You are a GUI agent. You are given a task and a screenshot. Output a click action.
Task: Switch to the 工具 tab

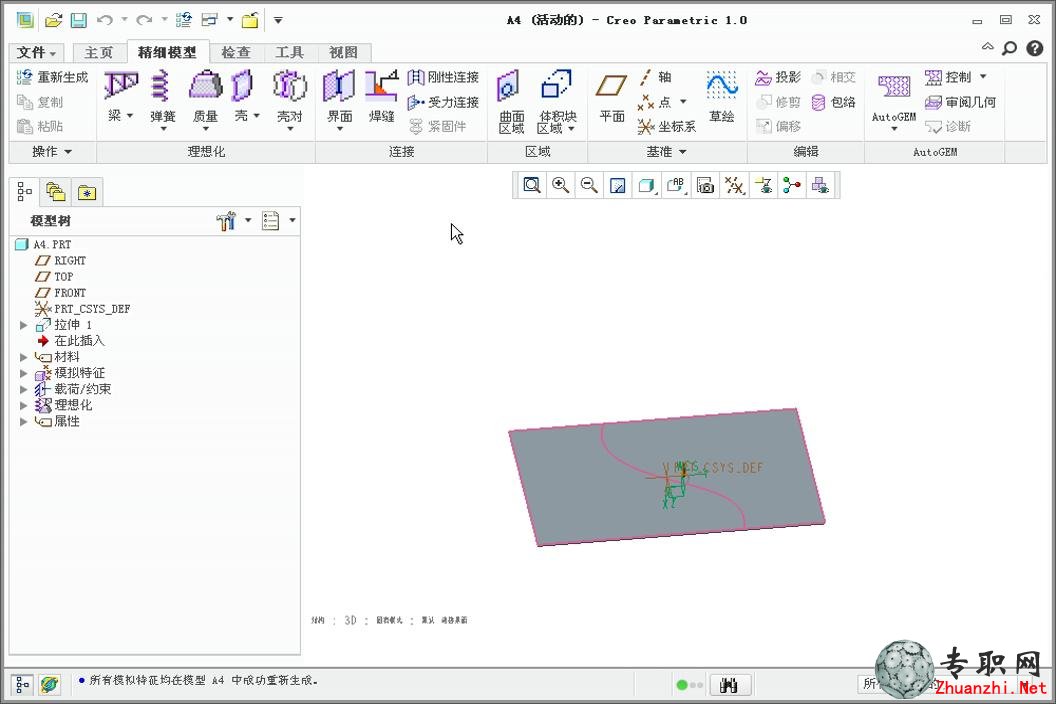290,53
